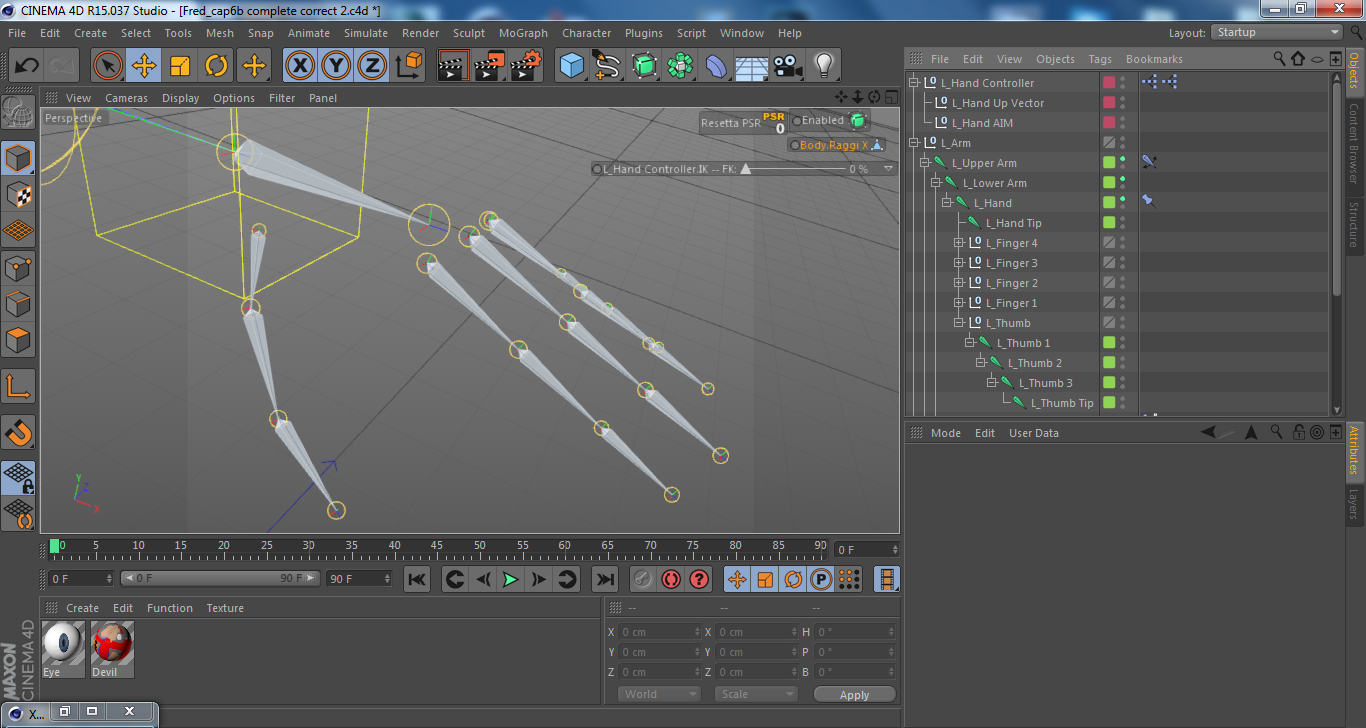The height and width of the screenshot is (728, 1366).
Task: Click the spline pen tool icon
Action: coord(608,66)
